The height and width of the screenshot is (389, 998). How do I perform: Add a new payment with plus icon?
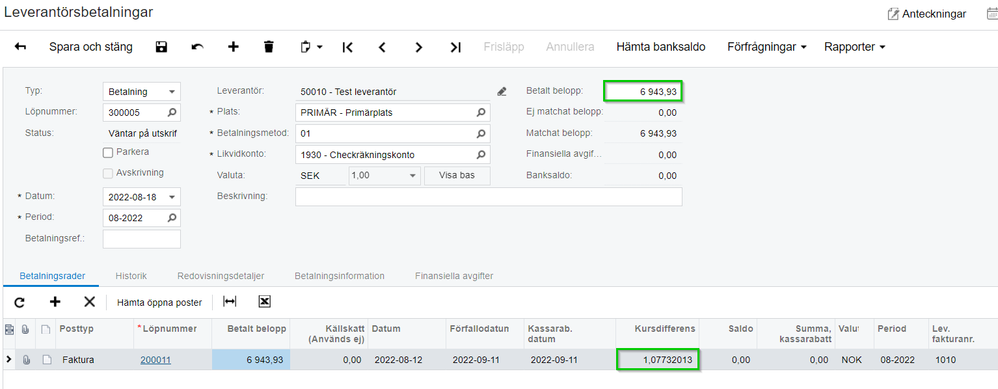tap(233, 47)
